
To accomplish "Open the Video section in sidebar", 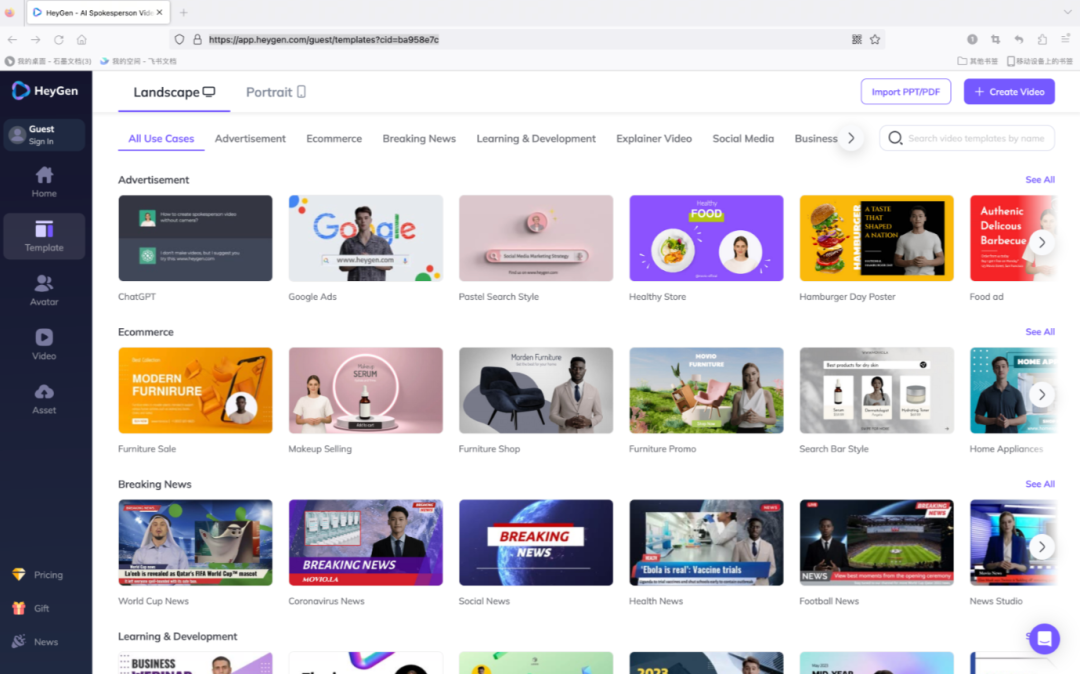I will pos(44,344).
